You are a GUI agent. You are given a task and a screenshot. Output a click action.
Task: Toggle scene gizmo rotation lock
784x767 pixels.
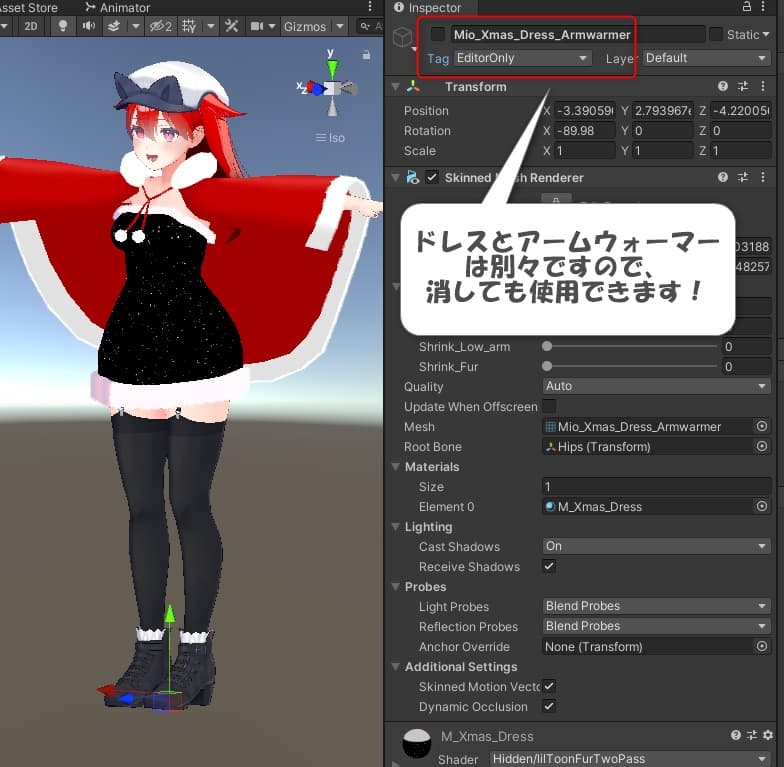point(366,55)
